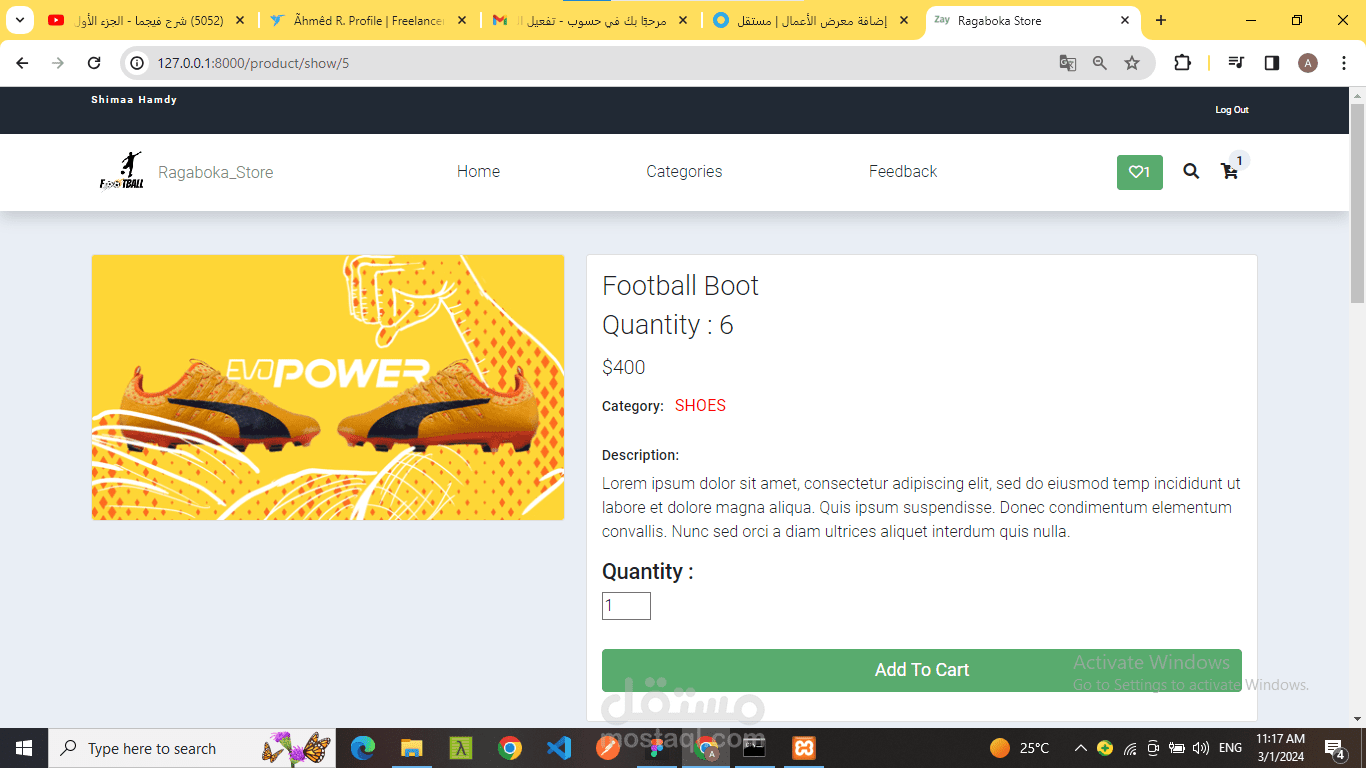View site information icon in address bar

tap(139, 63)
